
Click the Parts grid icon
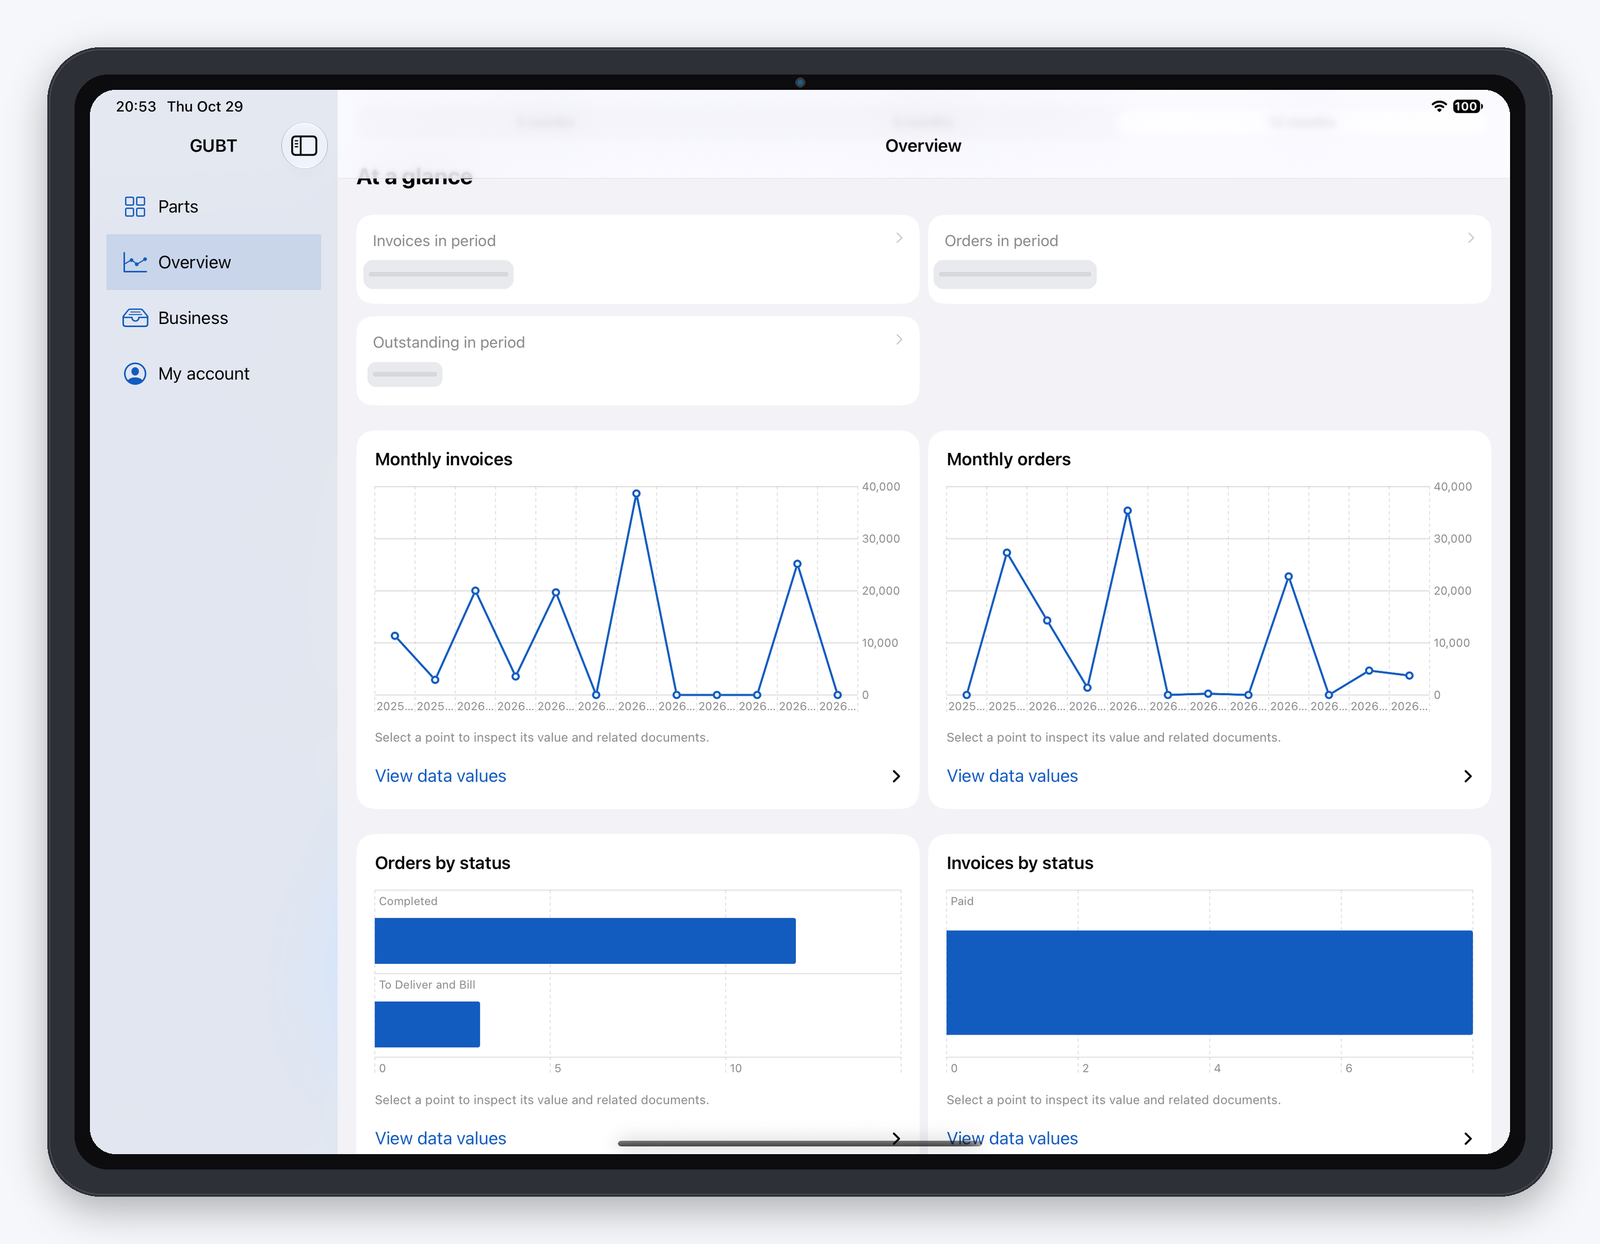(135, 207)
